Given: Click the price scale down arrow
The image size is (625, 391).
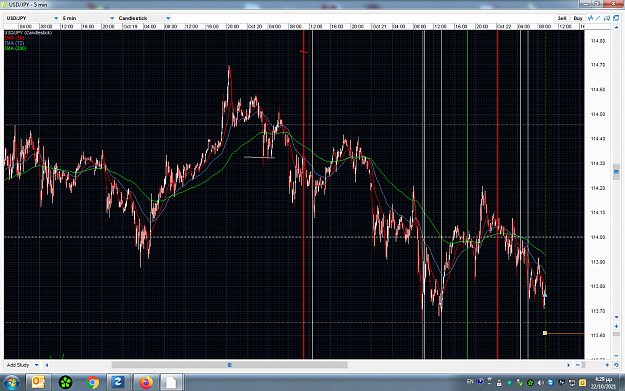Looking at the screenshot, I should click(x=616, y=317).
